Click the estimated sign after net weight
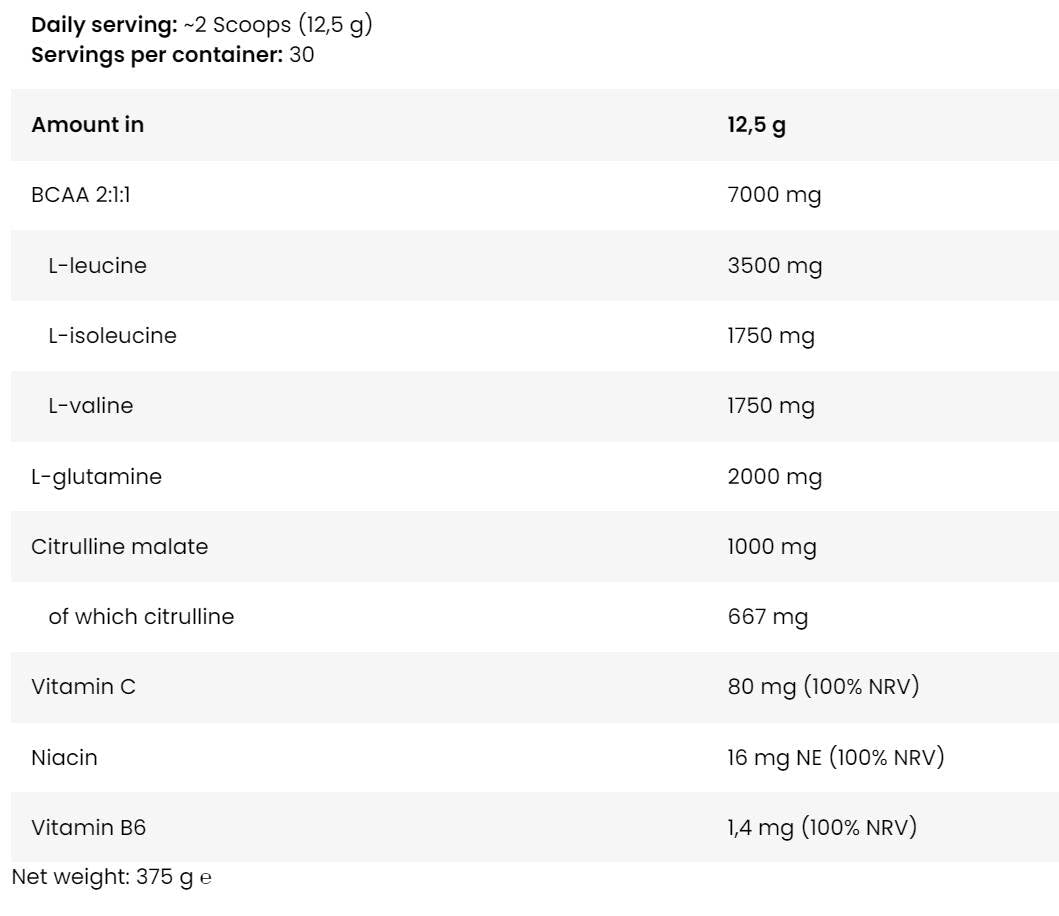Image resolution: width=1059 pixels, height=916 pixels. tap(206, 879)
